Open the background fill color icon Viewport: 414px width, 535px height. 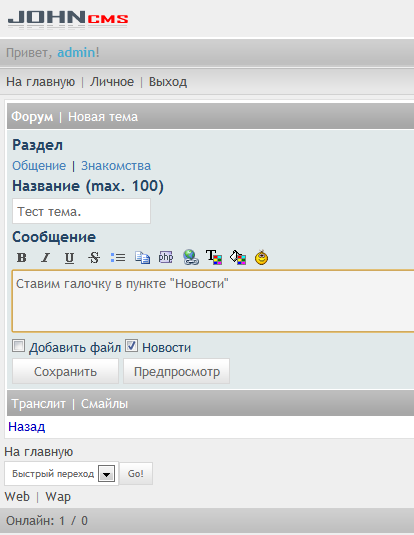pos(238,257)
